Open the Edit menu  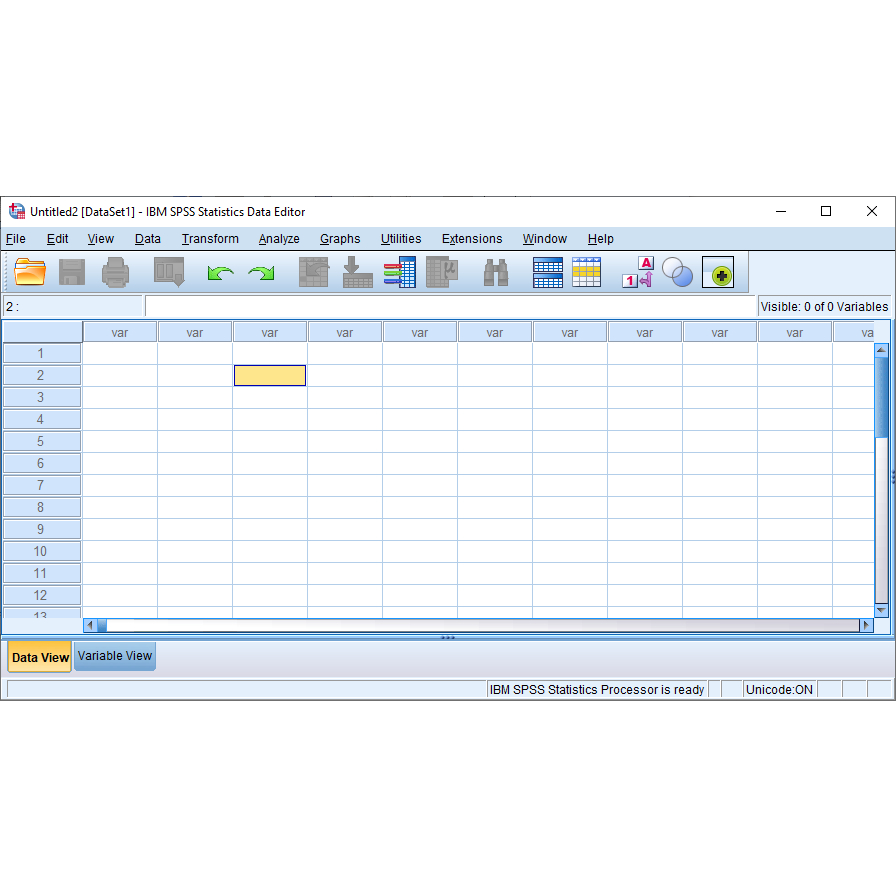tap(57, 239)
